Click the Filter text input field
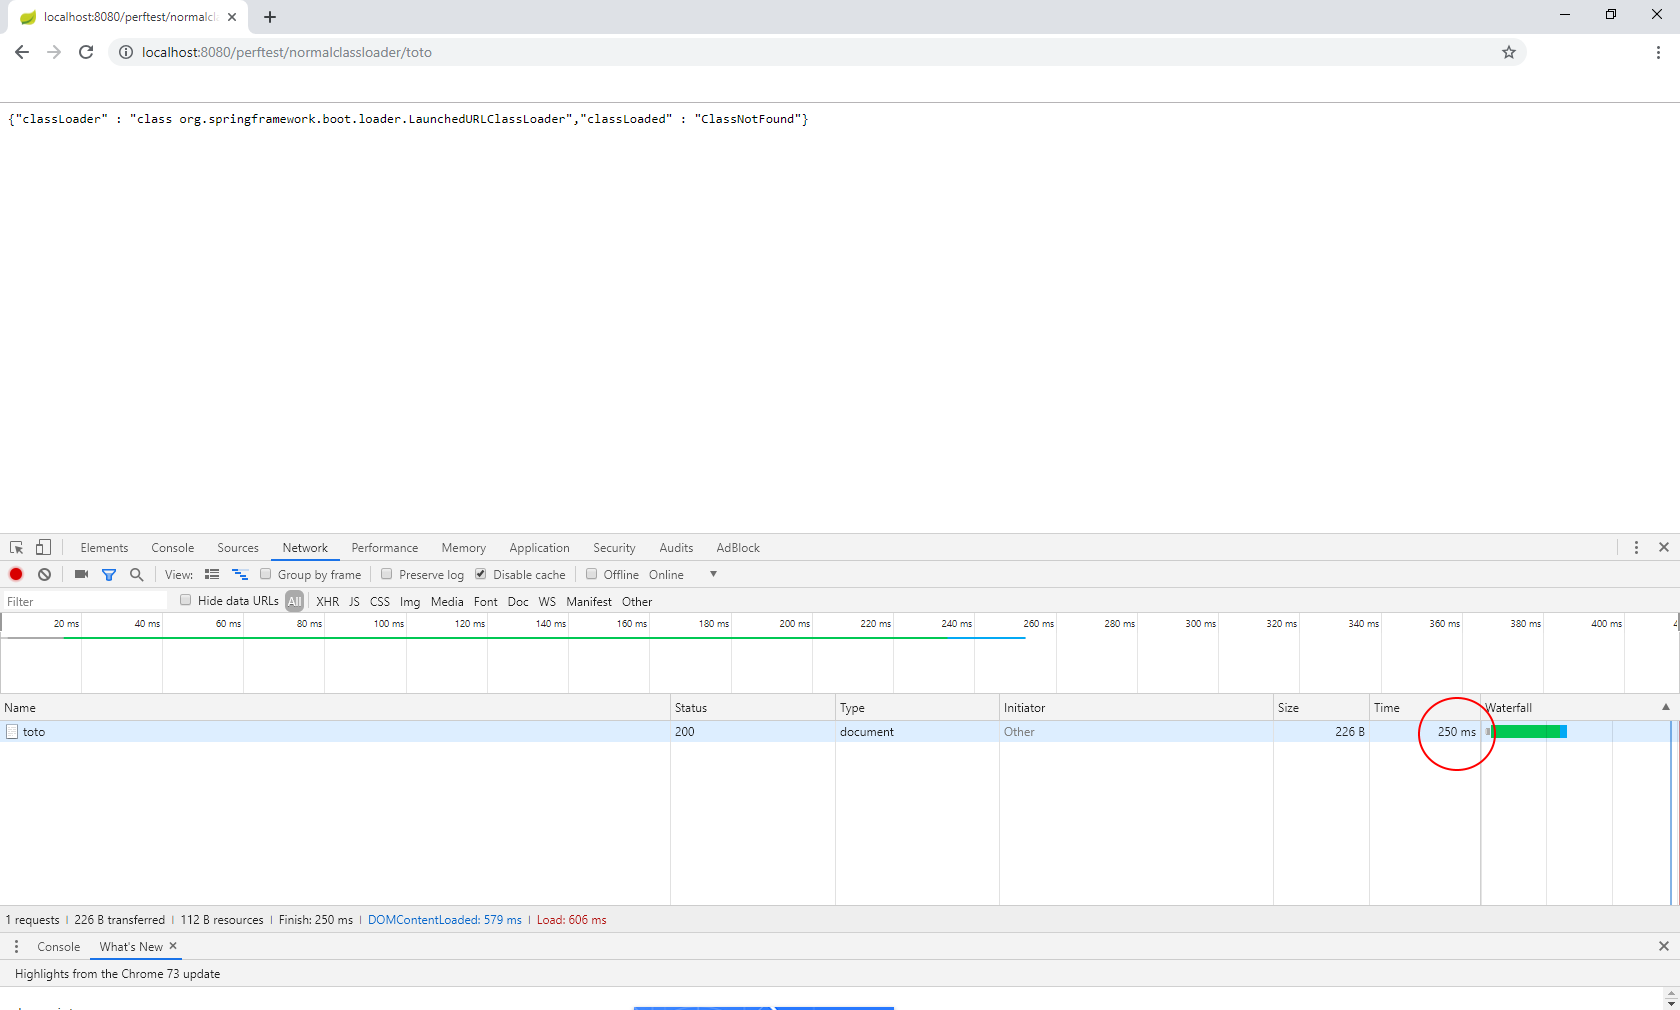 85,601
